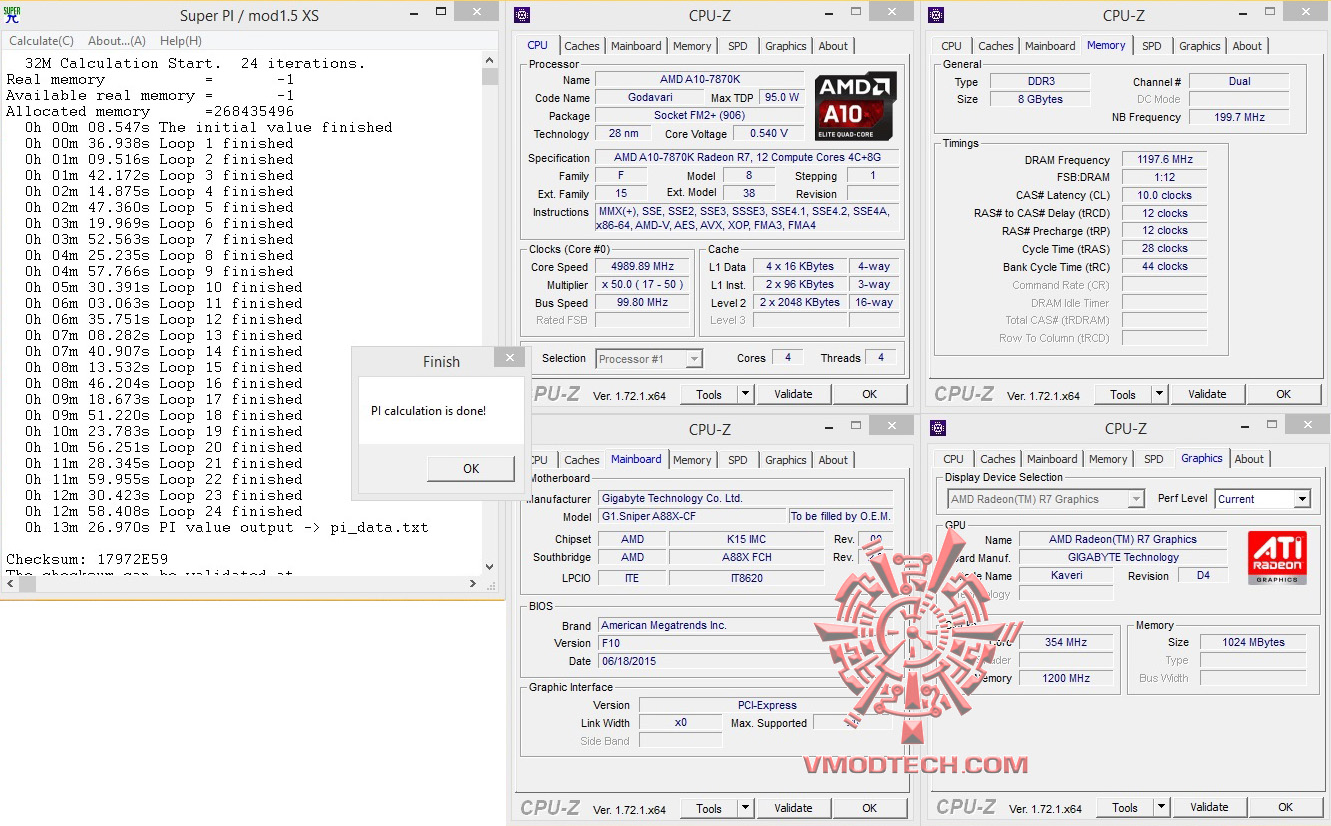Open the Mainboard tab in the graphics CPU-Z window
The image size is (1331, 826).
[x=1052, y=459]
